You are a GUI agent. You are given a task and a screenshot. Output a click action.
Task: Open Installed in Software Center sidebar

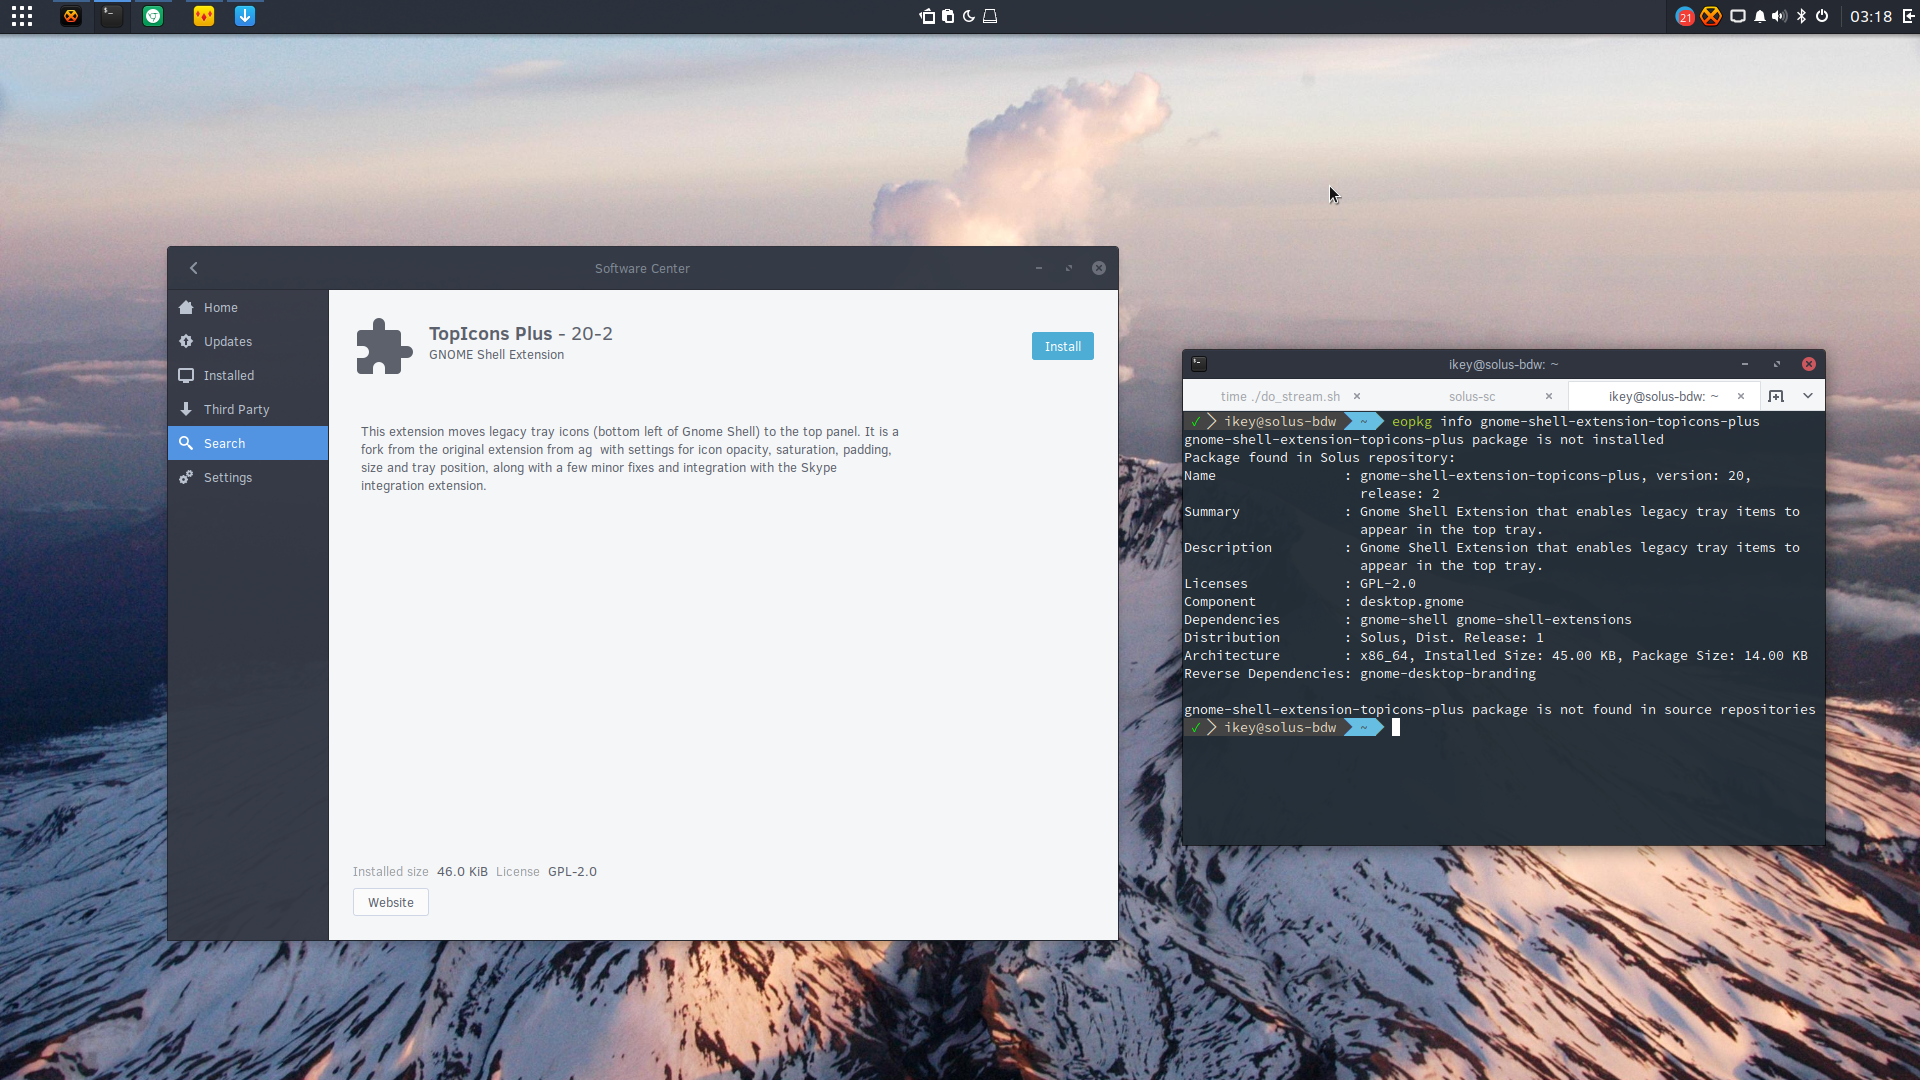pos(248,376)
